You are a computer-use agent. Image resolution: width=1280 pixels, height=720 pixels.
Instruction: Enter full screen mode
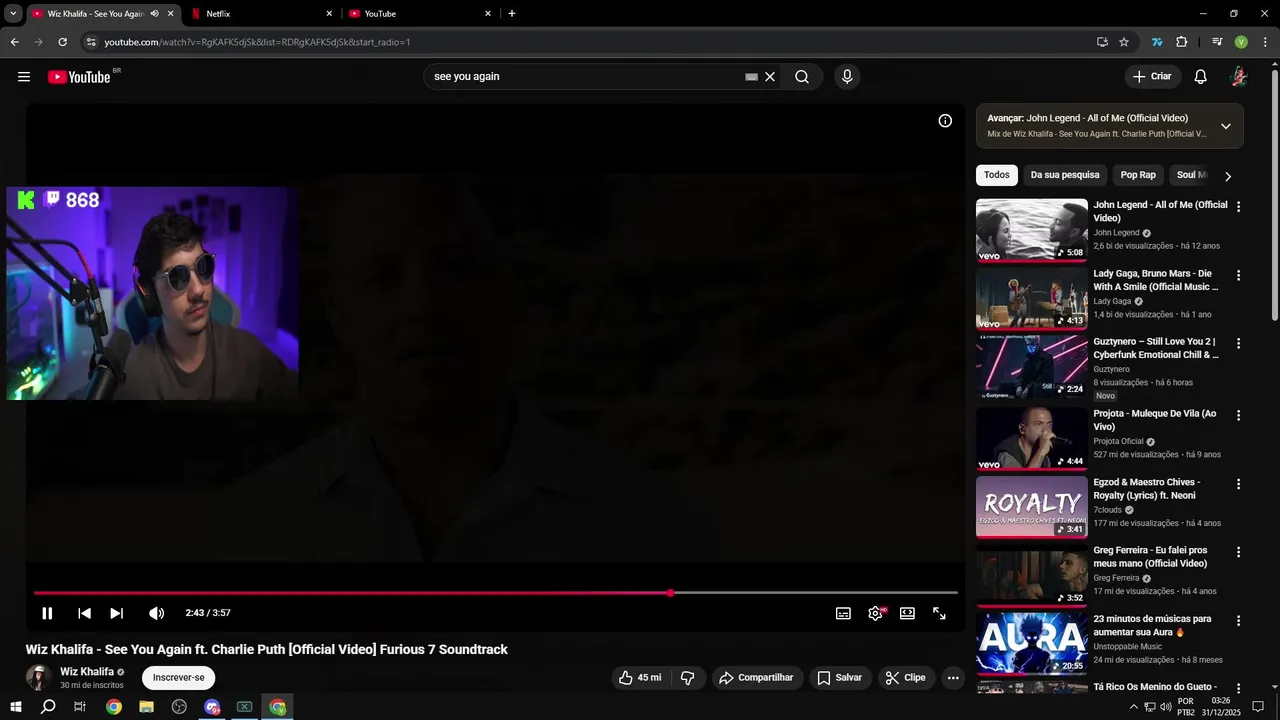tap(939, 613)
